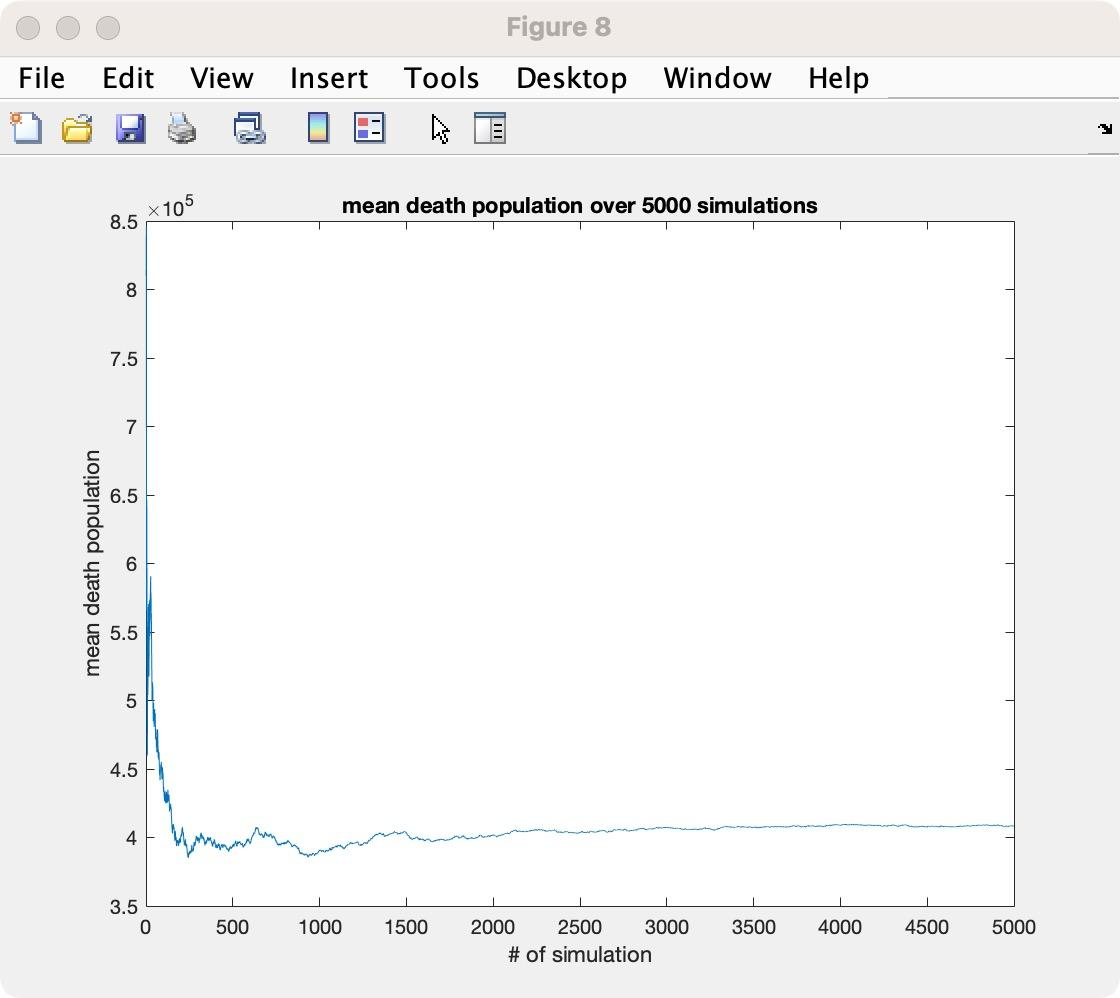Toggle the Insert Legend tool
1120x998 pixels.
click(369, 128)
